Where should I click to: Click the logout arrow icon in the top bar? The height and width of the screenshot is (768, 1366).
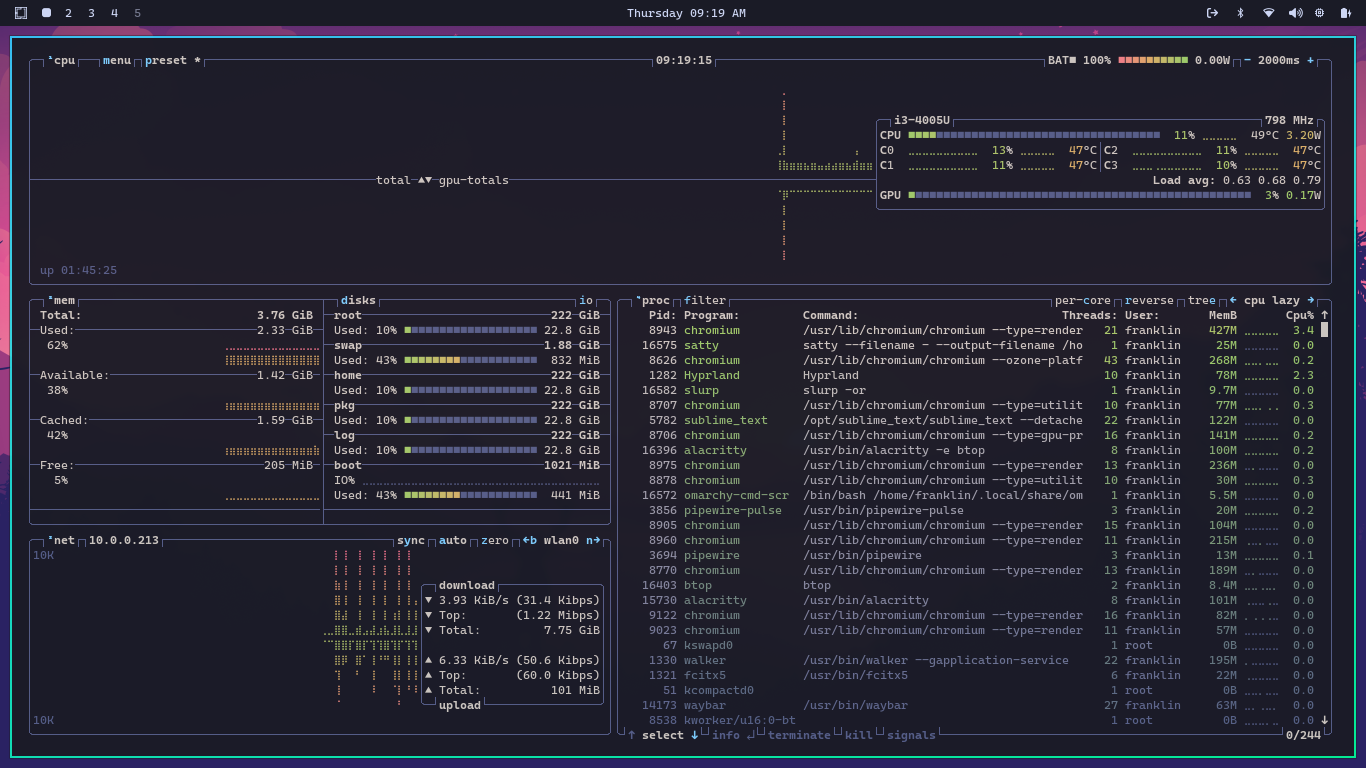coord(1212,13)
